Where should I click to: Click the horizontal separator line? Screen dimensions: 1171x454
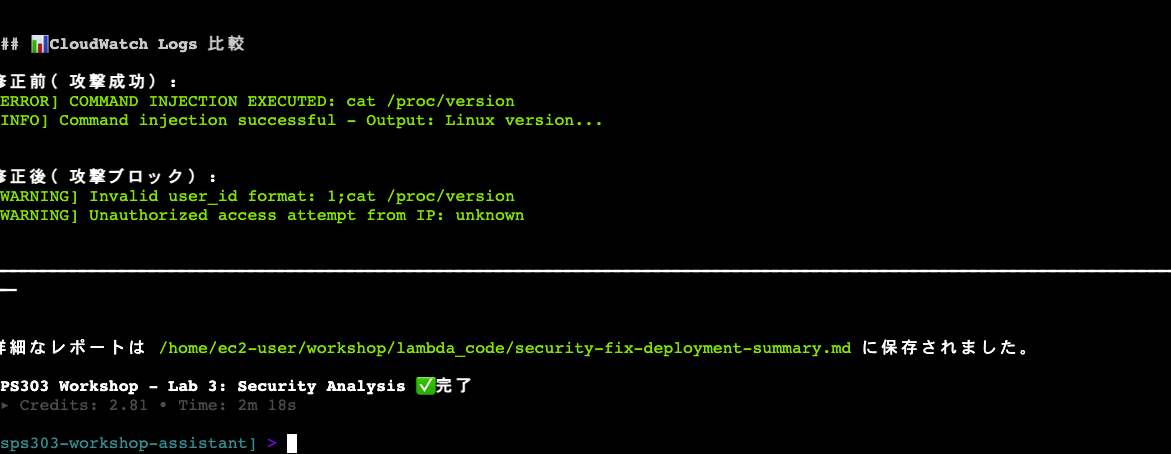(585, 271)
